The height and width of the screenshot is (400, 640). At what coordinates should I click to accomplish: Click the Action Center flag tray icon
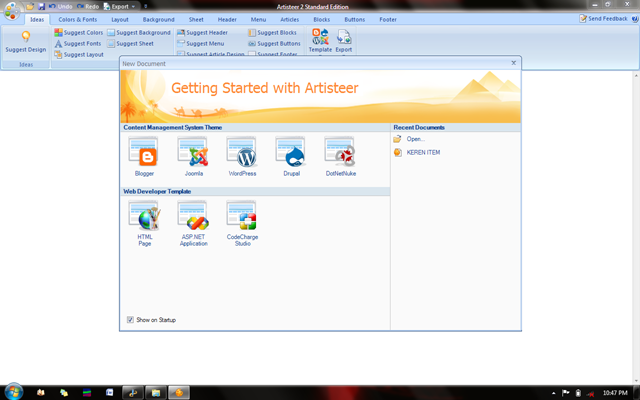565,393
